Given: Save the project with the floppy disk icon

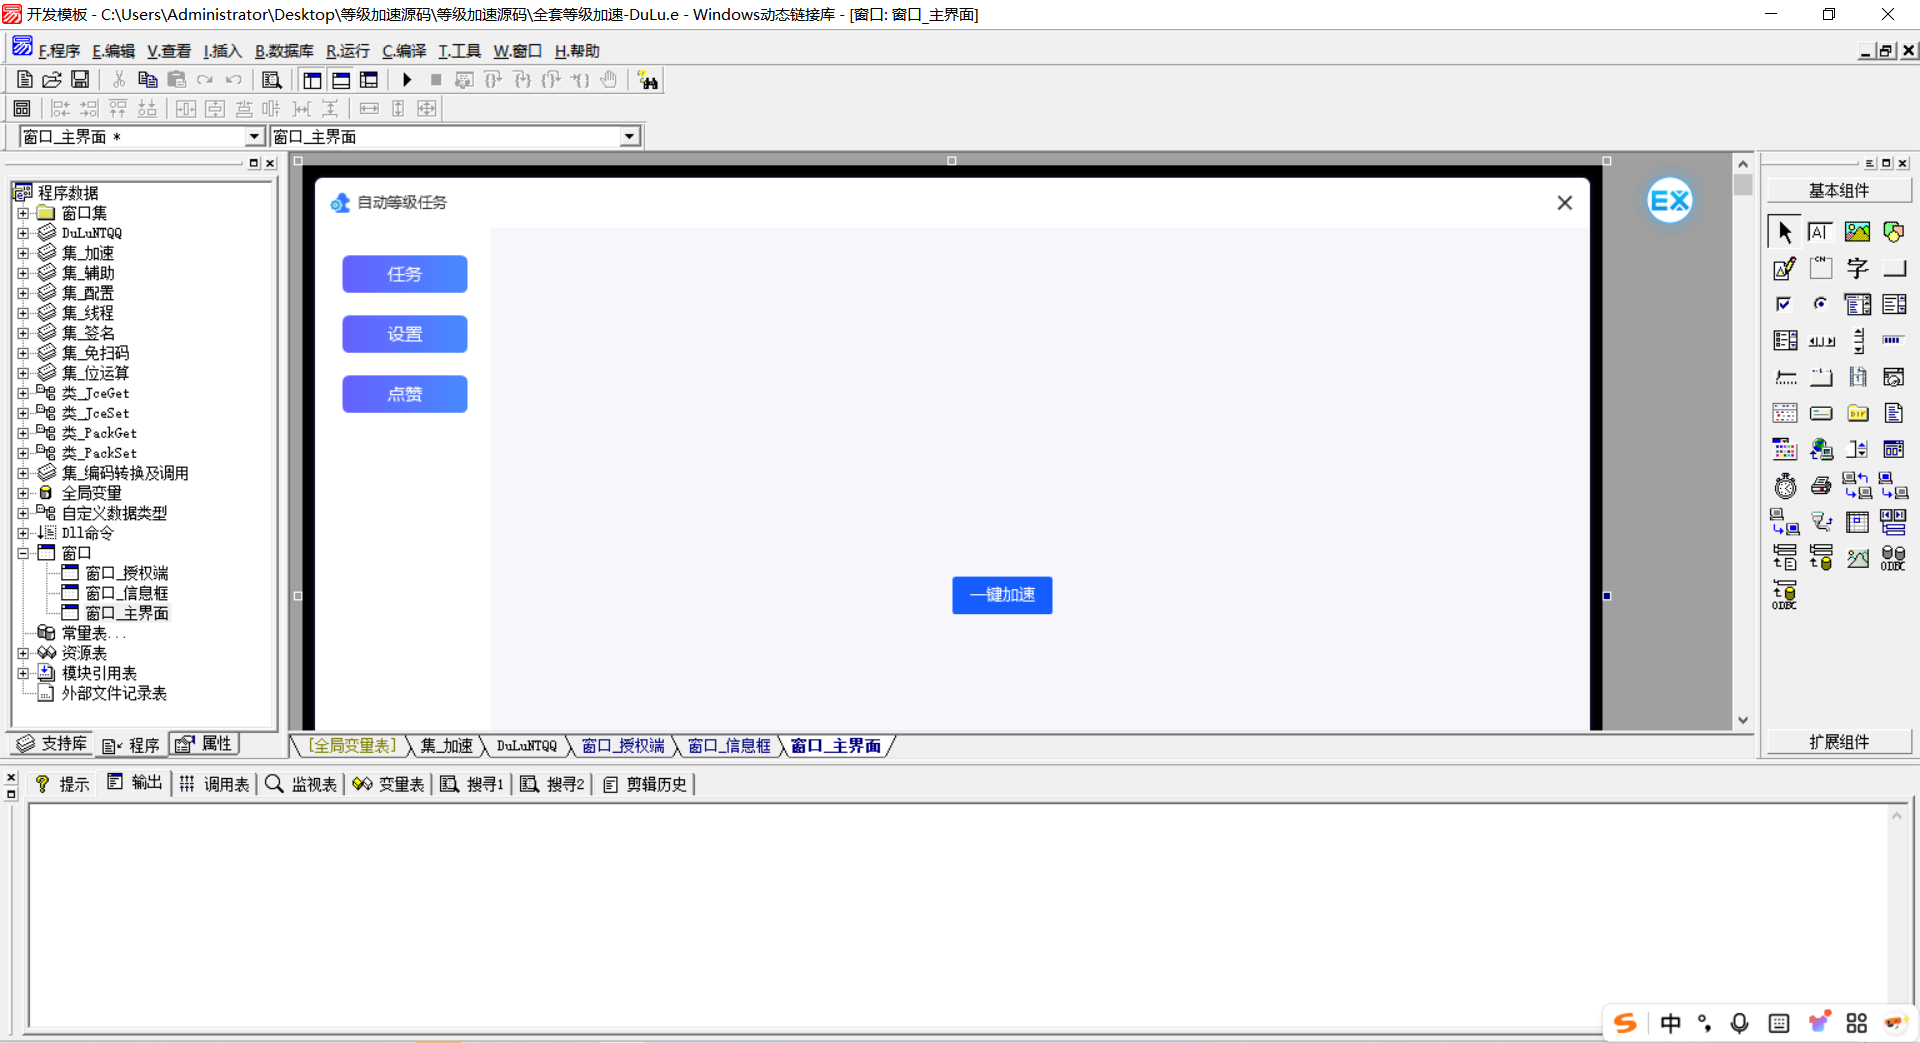Looking at the screenshot, I should tap(80, 80).
